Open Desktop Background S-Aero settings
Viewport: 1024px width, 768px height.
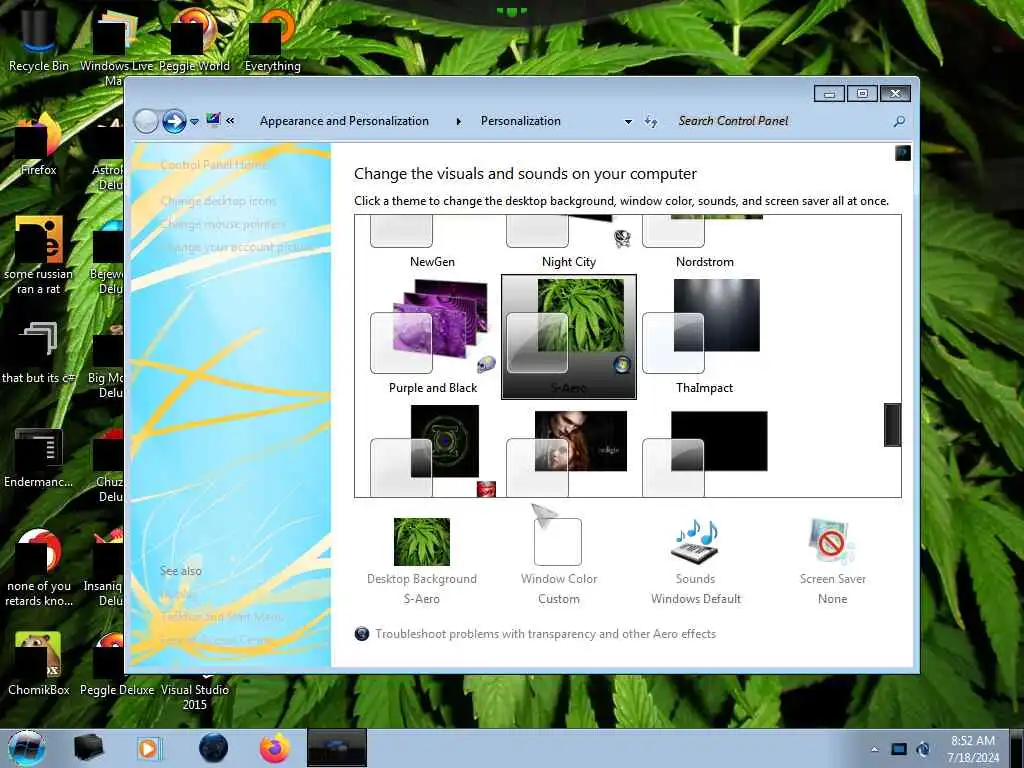point(422,562)
